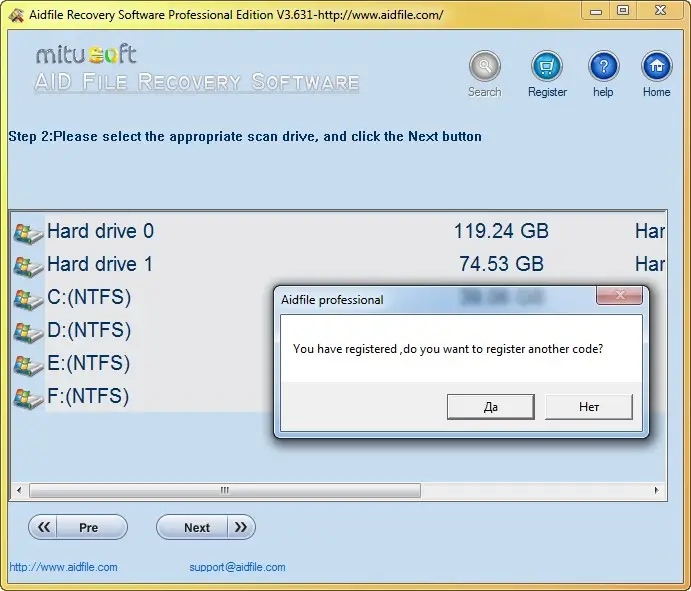Select the Hard drive 0 drive icon

coord(28,233)
